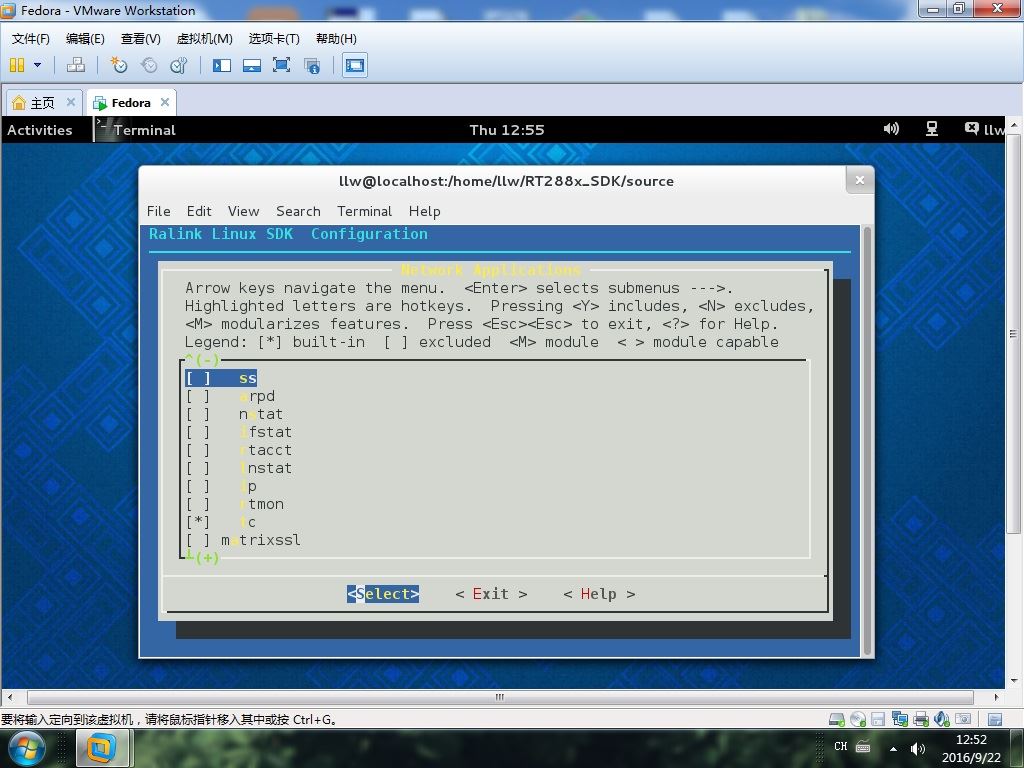Click the Send Ctrl+Alt+Del toolbar icon
This screenshot has width=1024, height=768.
[76, 65]
